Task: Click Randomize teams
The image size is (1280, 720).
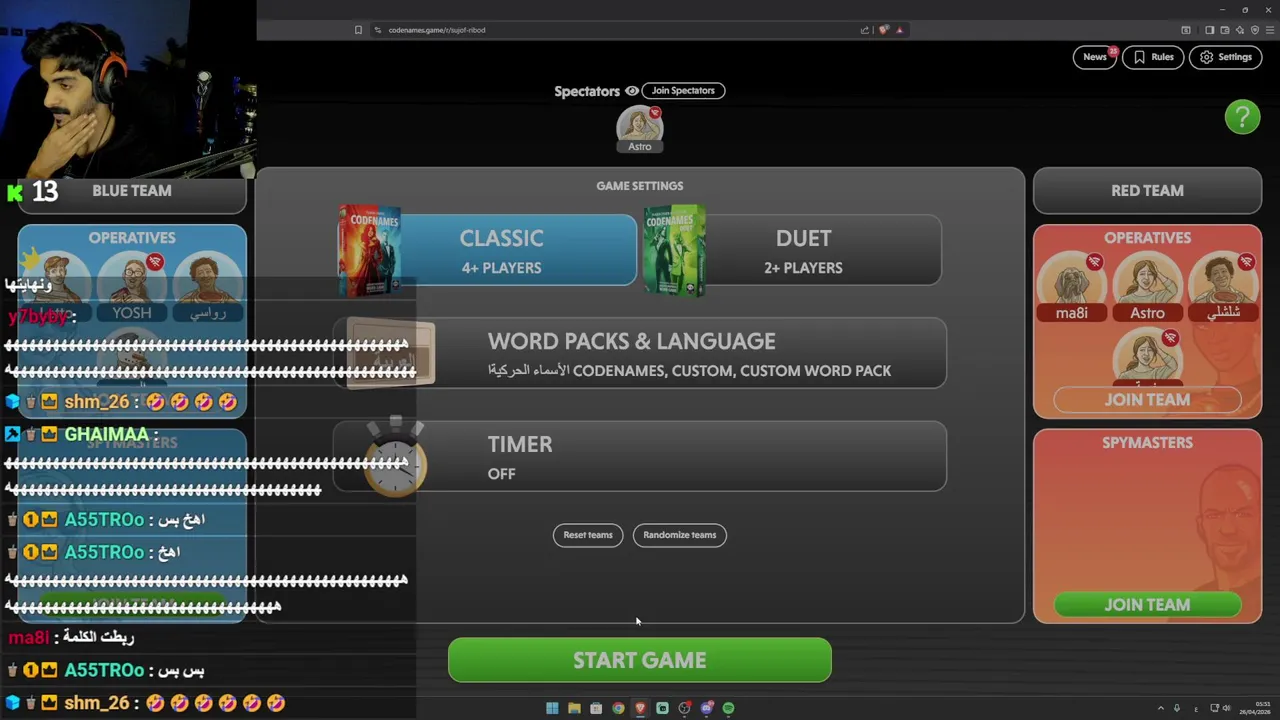Action: point(680,535)
